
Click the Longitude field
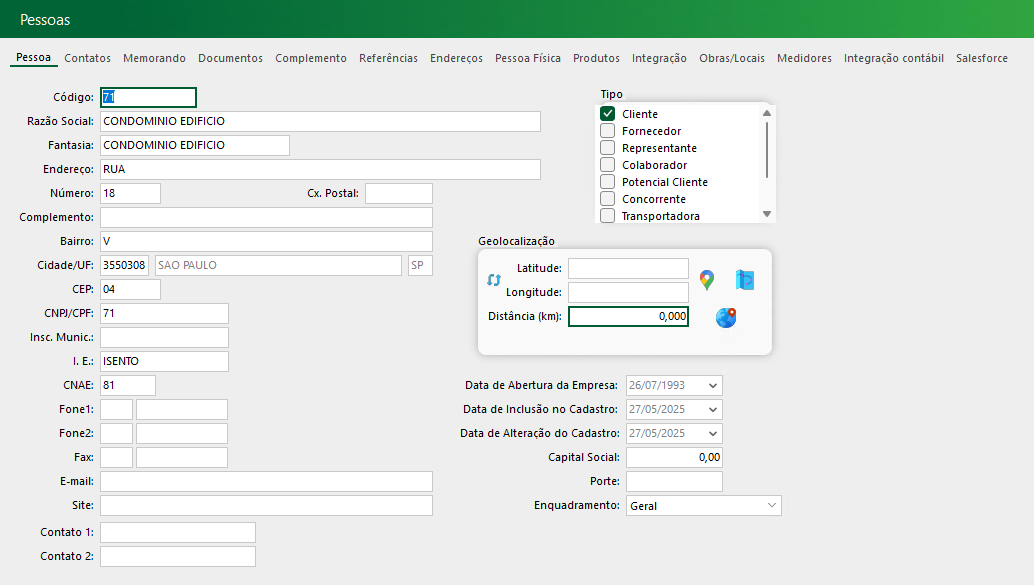(x=628, y=292)
